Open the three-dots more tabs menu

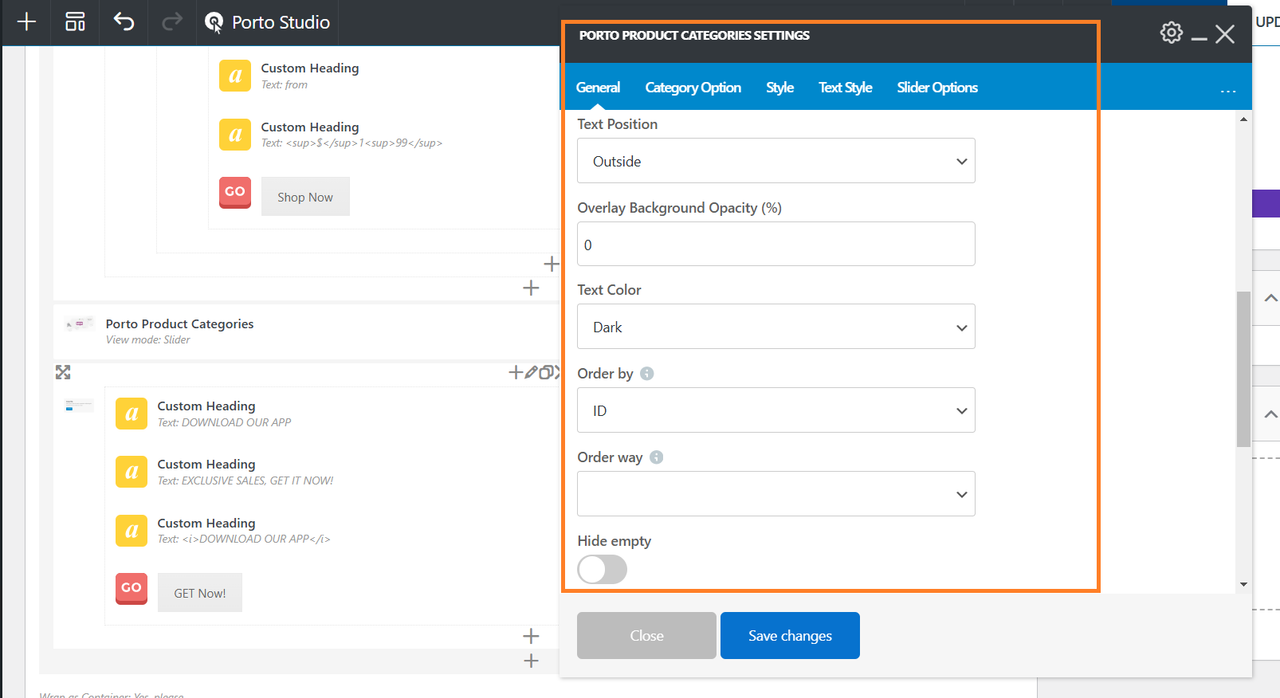click(1228, 92)
